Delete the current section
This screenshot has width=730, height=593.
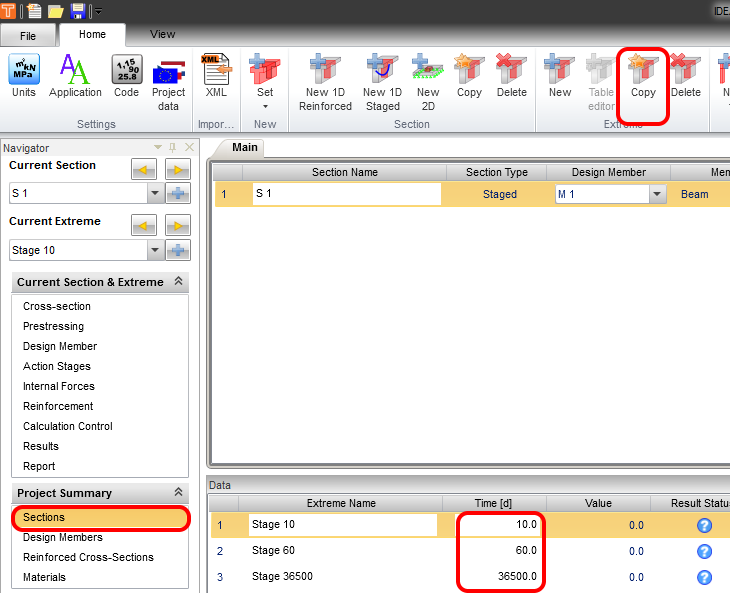coord(511,77)
